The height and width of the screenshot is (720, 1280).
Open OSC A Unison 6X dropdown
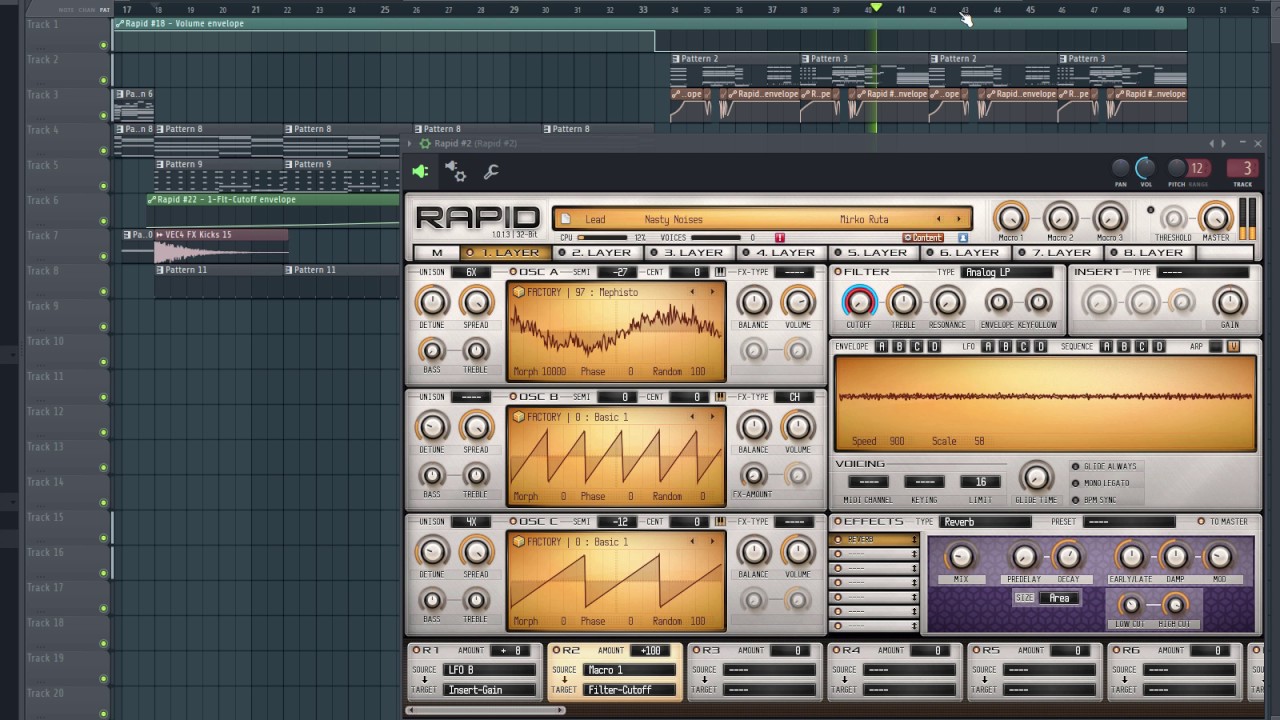click(471, 272)
